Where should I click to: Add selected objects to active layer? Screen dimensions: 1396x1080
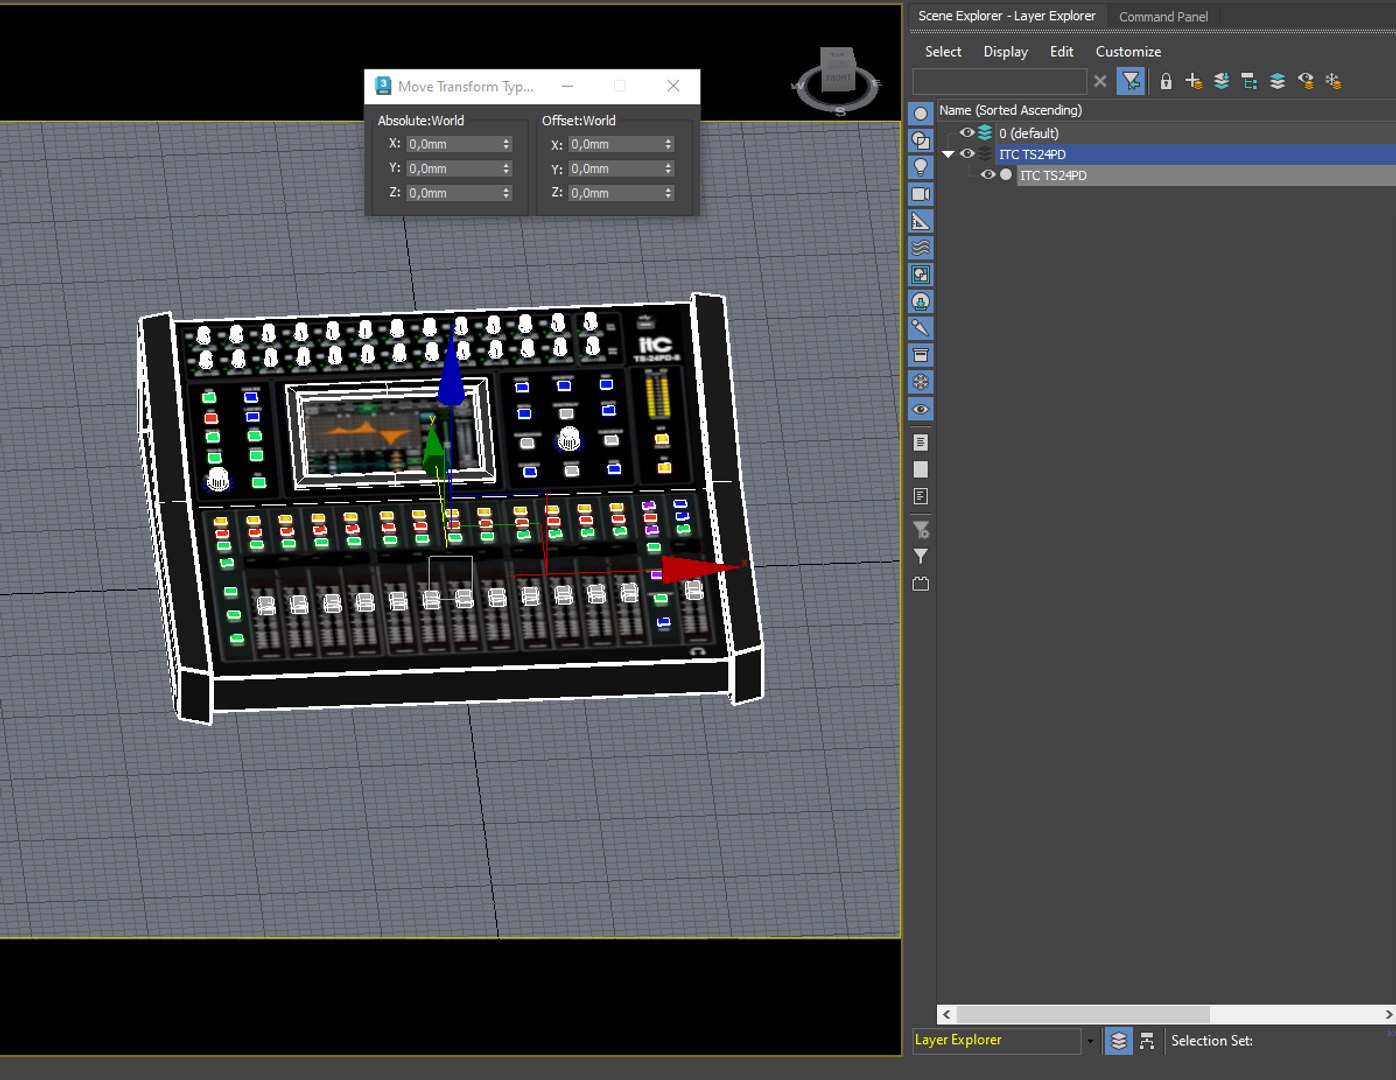pyautogui.click(x=1221, y=81)
